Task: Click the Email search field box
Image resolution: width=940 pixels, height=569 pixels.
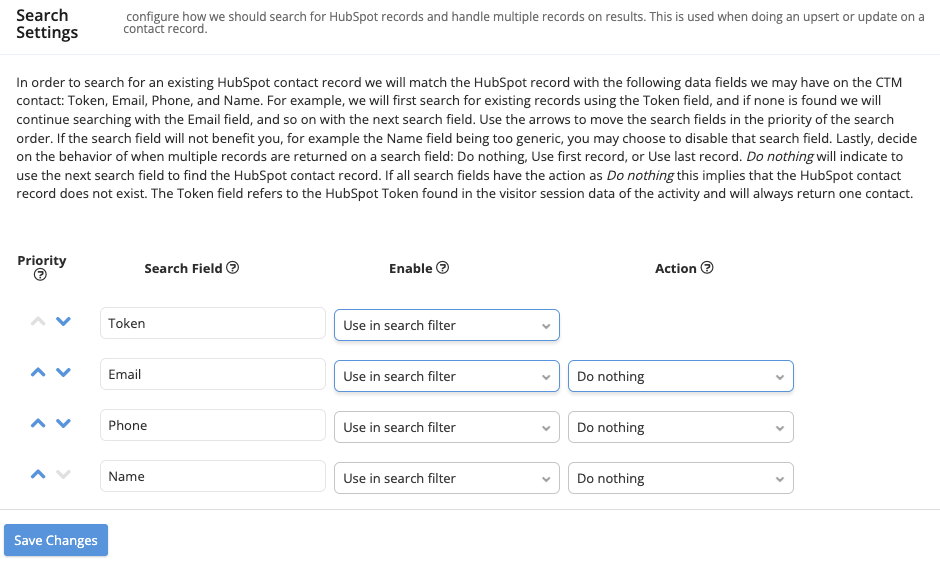Action: pyautogui.click(x=213, y=374)
